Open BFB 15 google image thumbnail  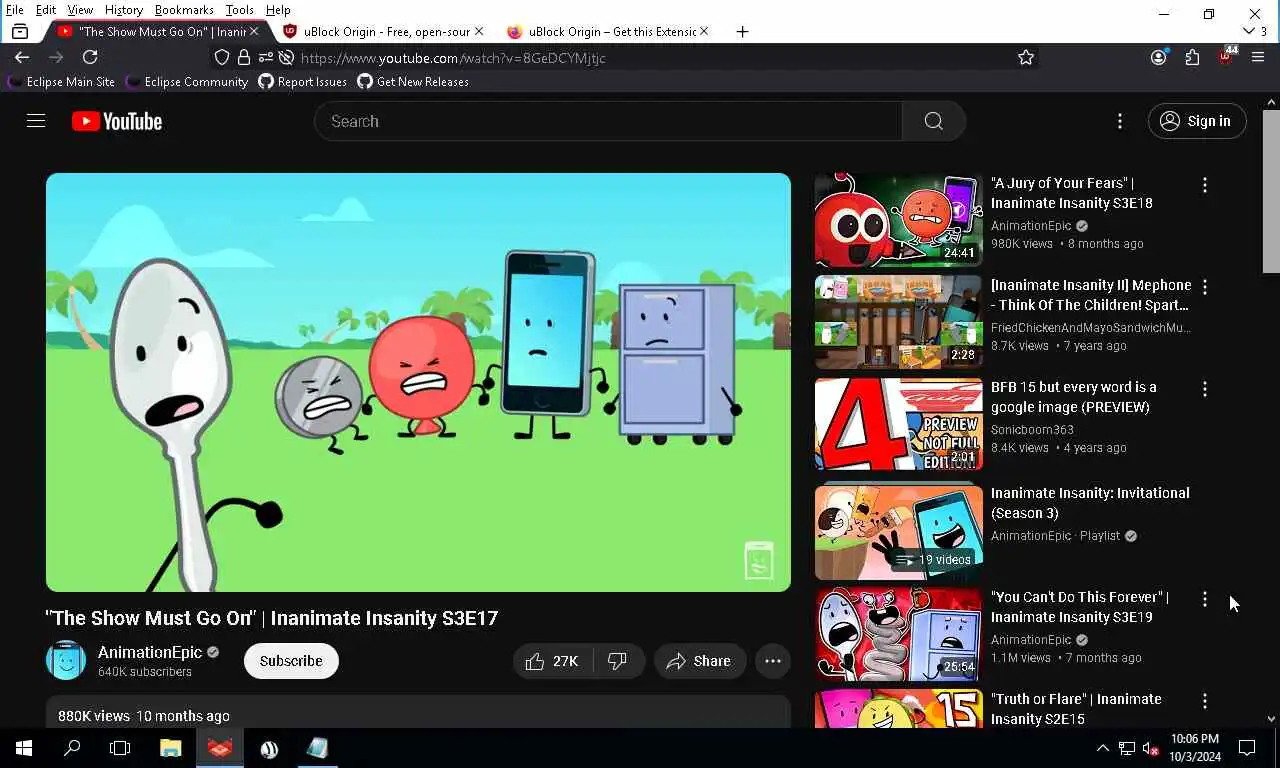tap(899, 424)
